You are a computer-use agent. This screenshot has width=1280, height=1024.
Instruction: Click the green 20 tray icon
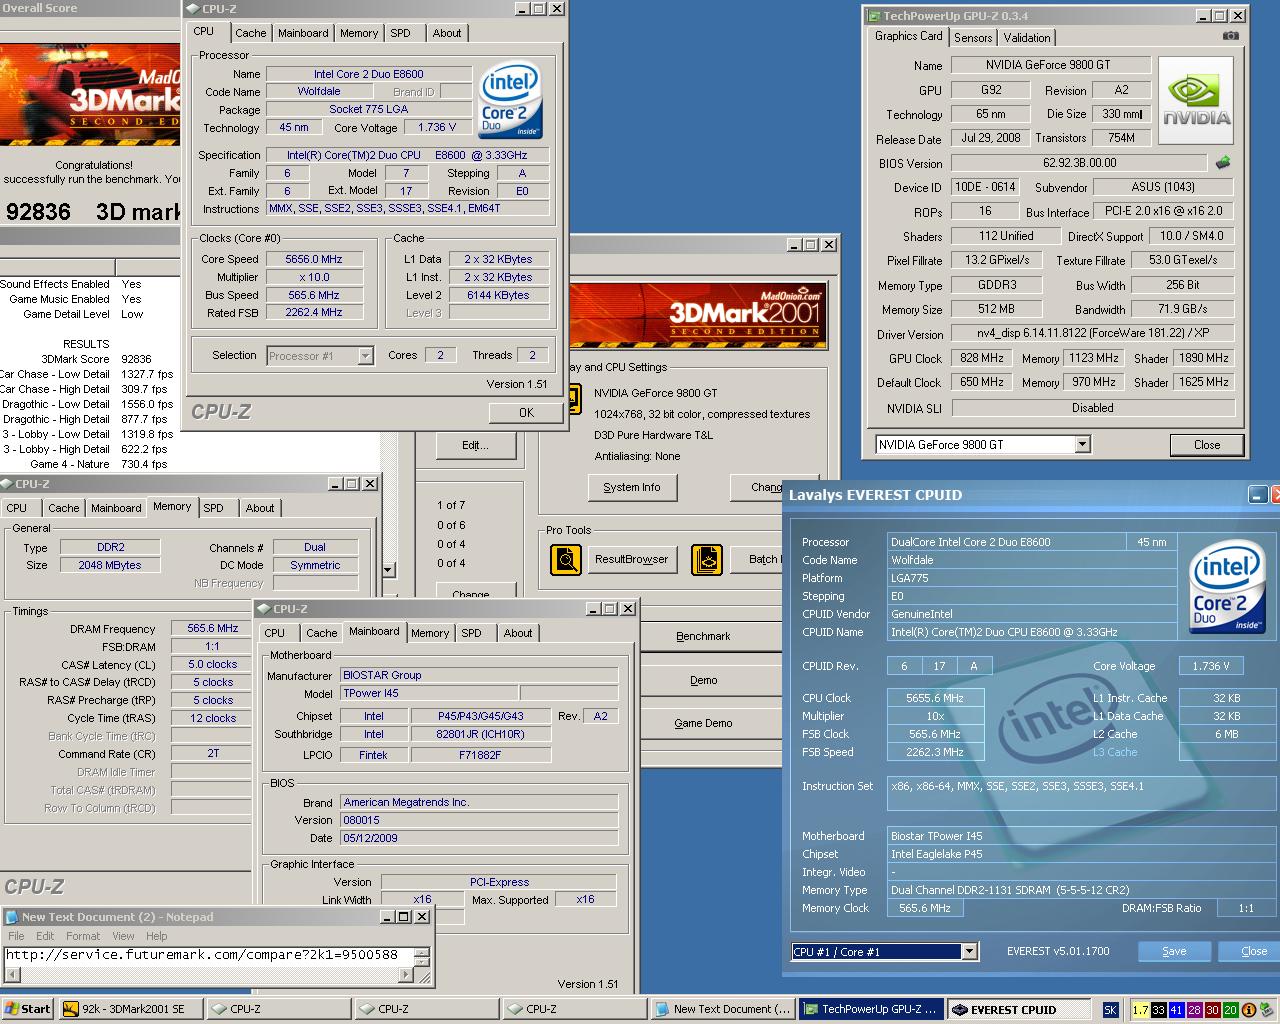coord(1230,1010)
